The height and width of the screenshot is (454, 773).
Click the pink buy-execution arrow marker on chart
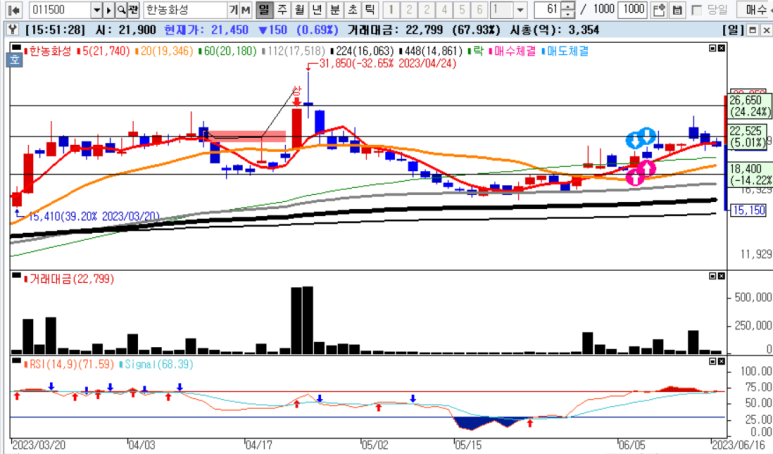pos(641,173)
